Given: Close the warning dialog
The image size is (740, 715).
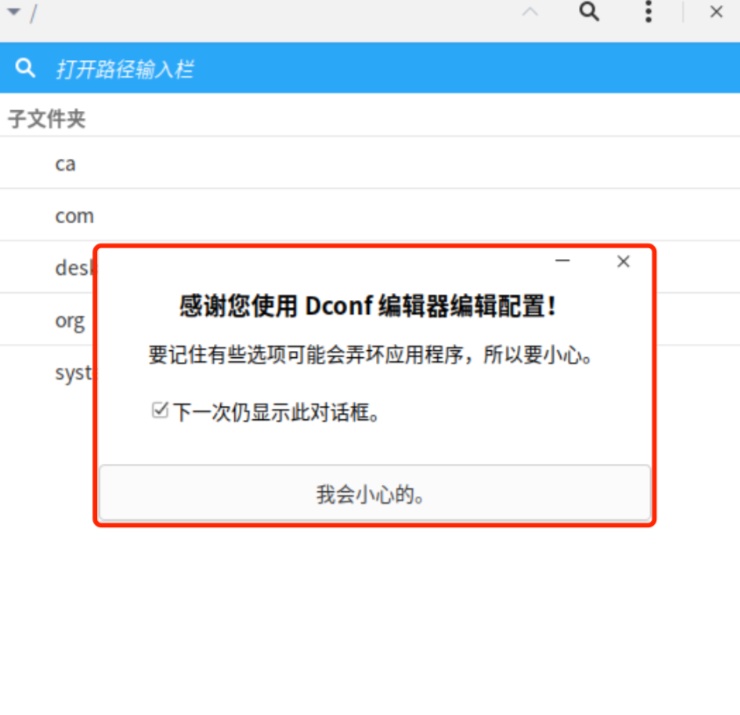Looking at the screenshot, I should (x=623, y=261).
